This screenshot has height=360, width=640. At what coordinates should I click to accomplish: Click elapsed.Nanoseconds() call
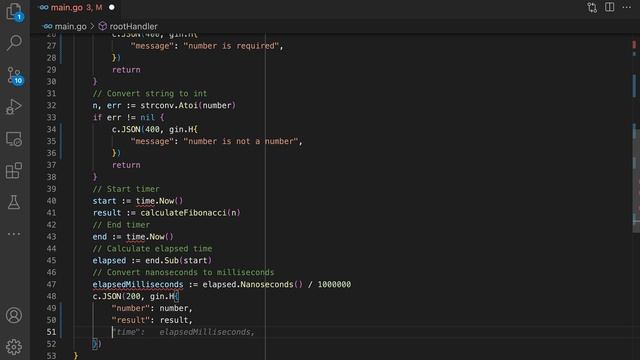click(x=253, y=284)
